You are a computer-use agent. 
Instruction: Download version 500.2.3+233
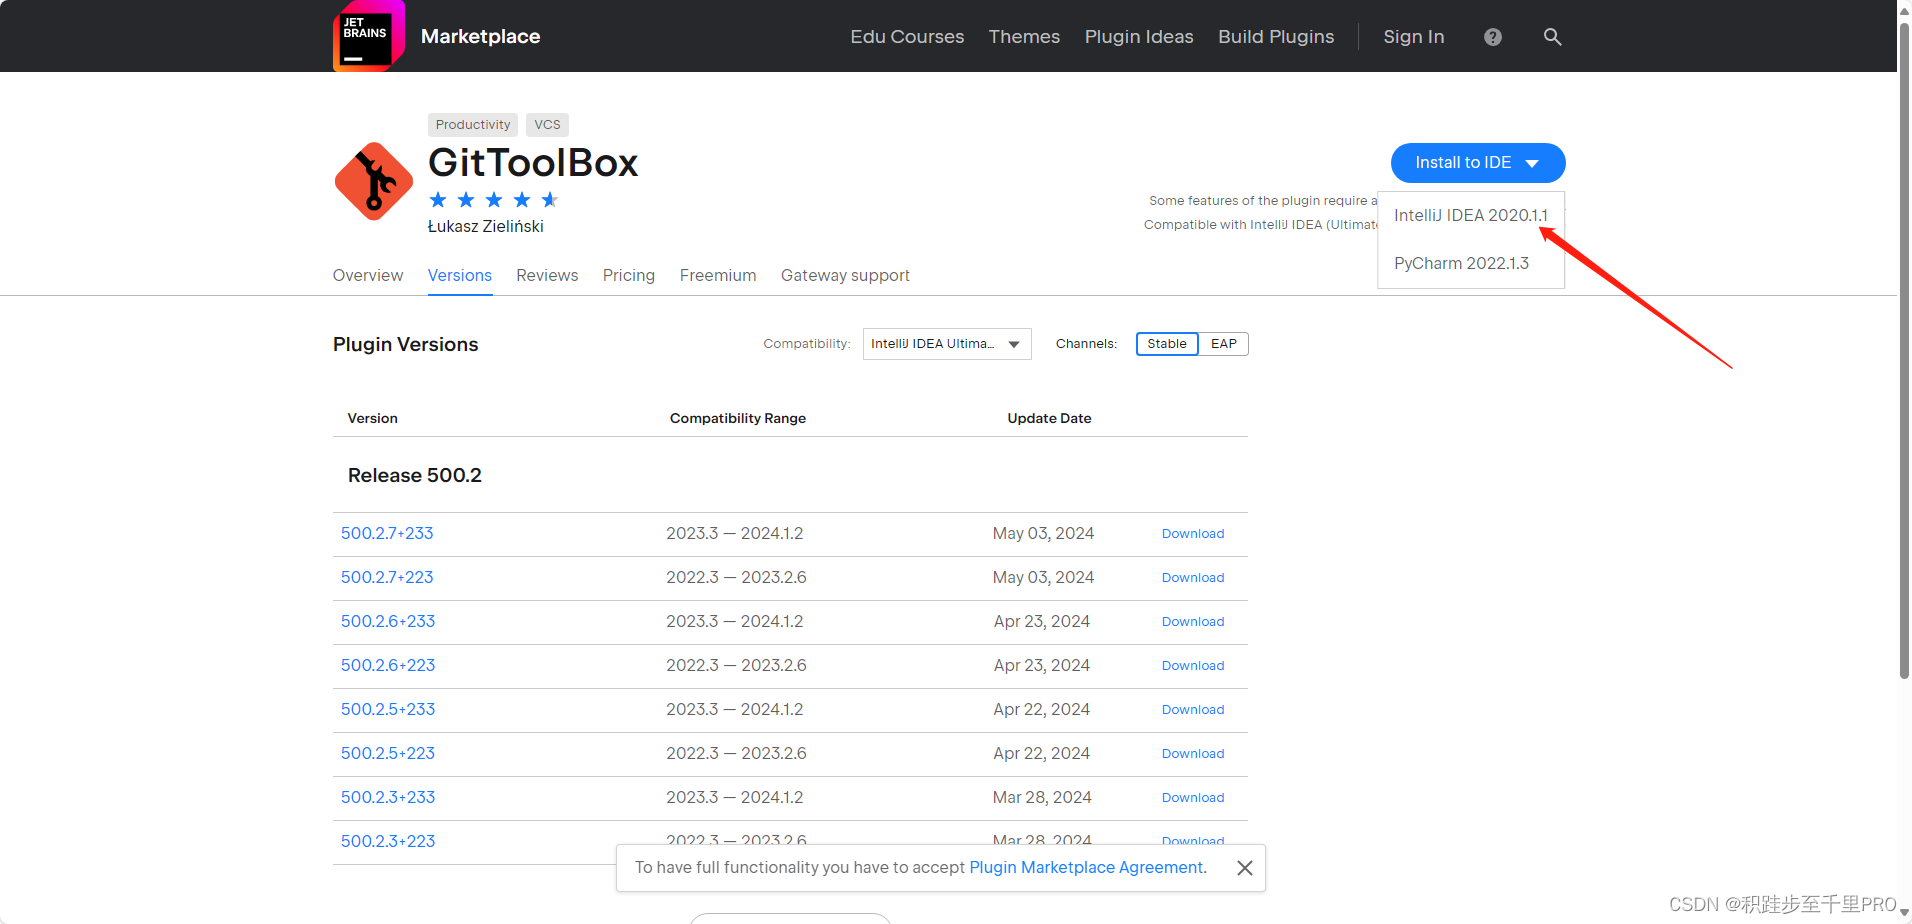(x=1193, y=798)
